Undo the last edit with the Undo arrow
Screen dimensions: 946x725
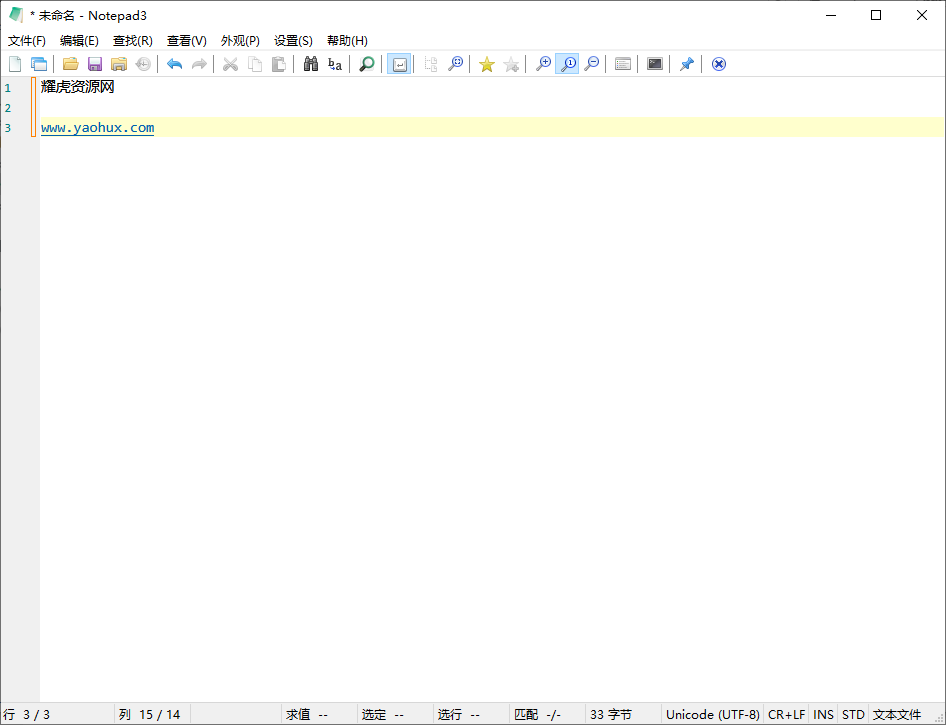173,63
